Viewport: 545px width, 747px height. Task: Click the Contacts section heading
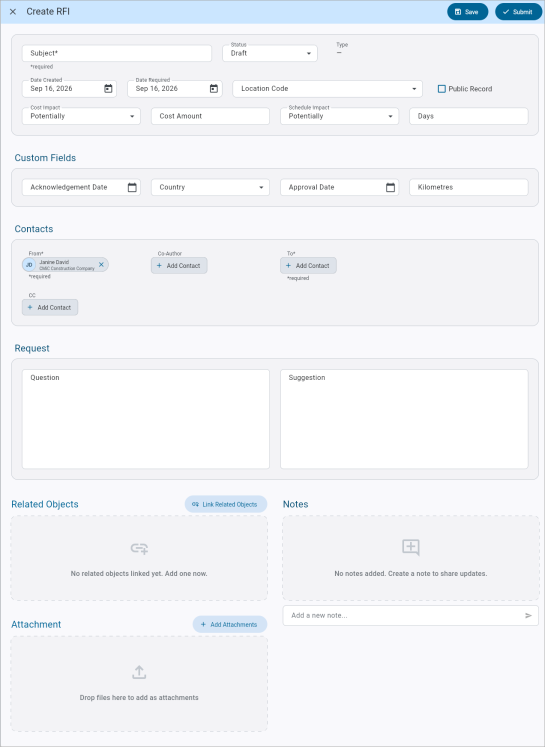pyautogui.click(x=34, y=229)
